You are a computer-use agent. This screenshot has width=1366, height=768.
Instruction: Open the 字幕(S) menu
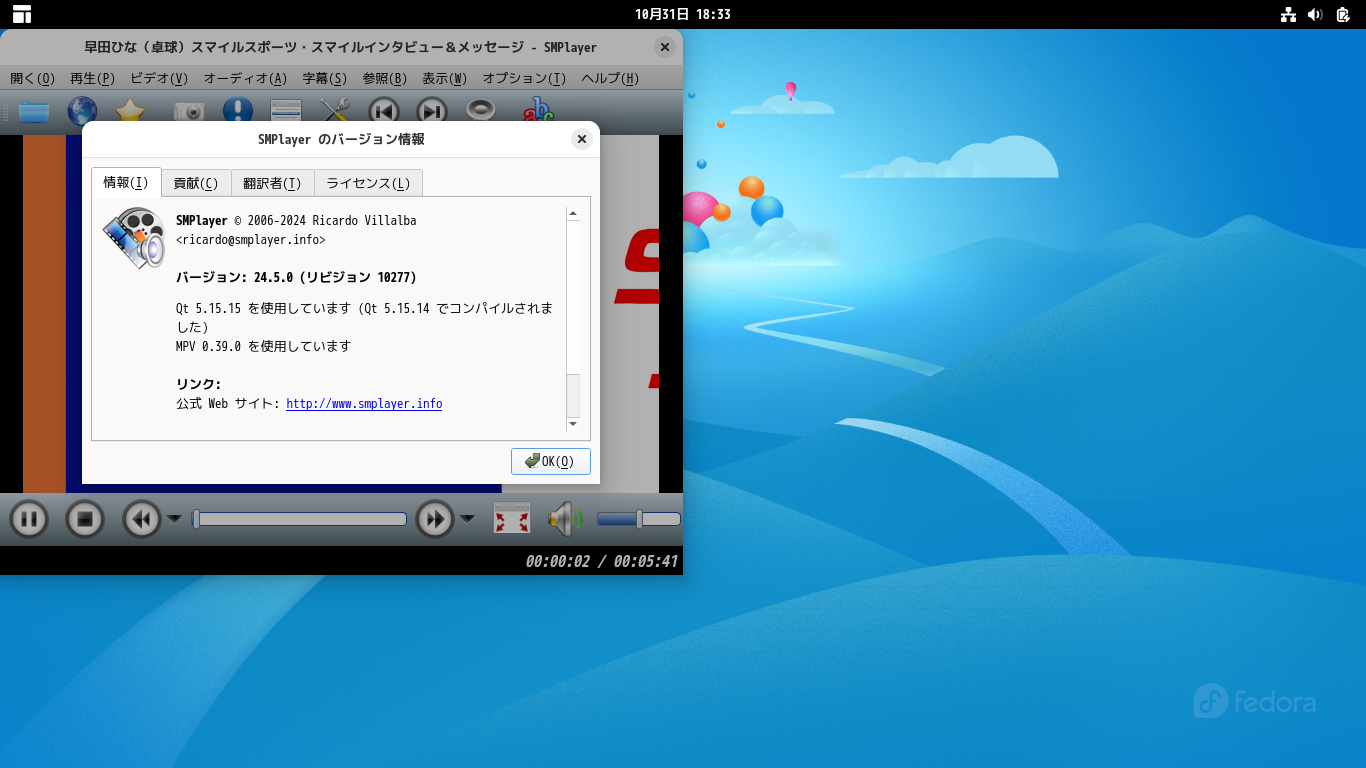tap(325, 78)
